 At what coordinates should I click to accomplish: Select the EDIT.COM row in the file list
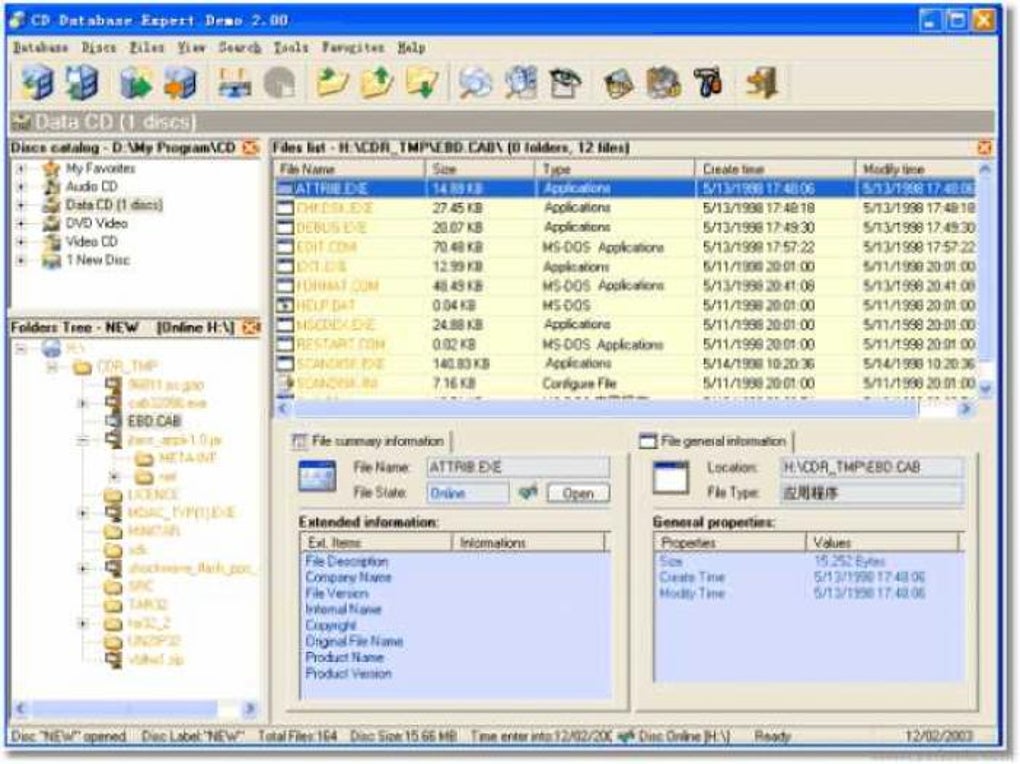624,247
